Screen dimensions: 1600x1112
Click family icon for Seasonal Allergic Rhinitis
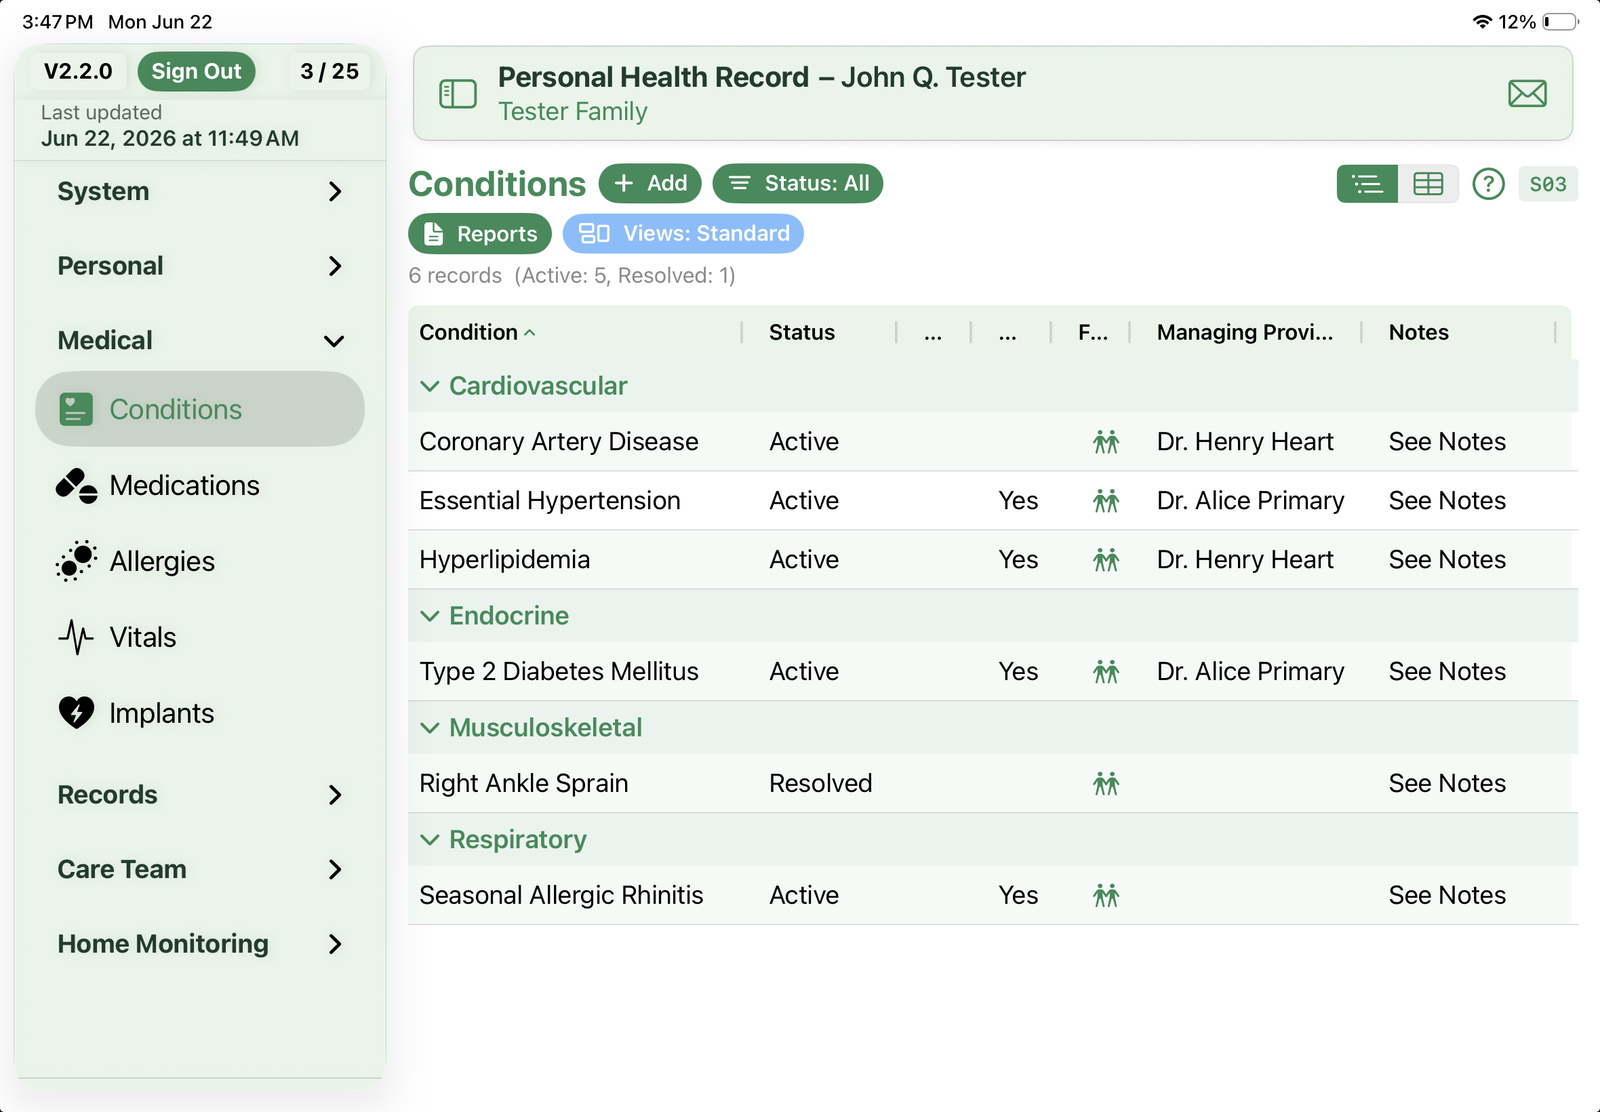tap(1106, 896)
